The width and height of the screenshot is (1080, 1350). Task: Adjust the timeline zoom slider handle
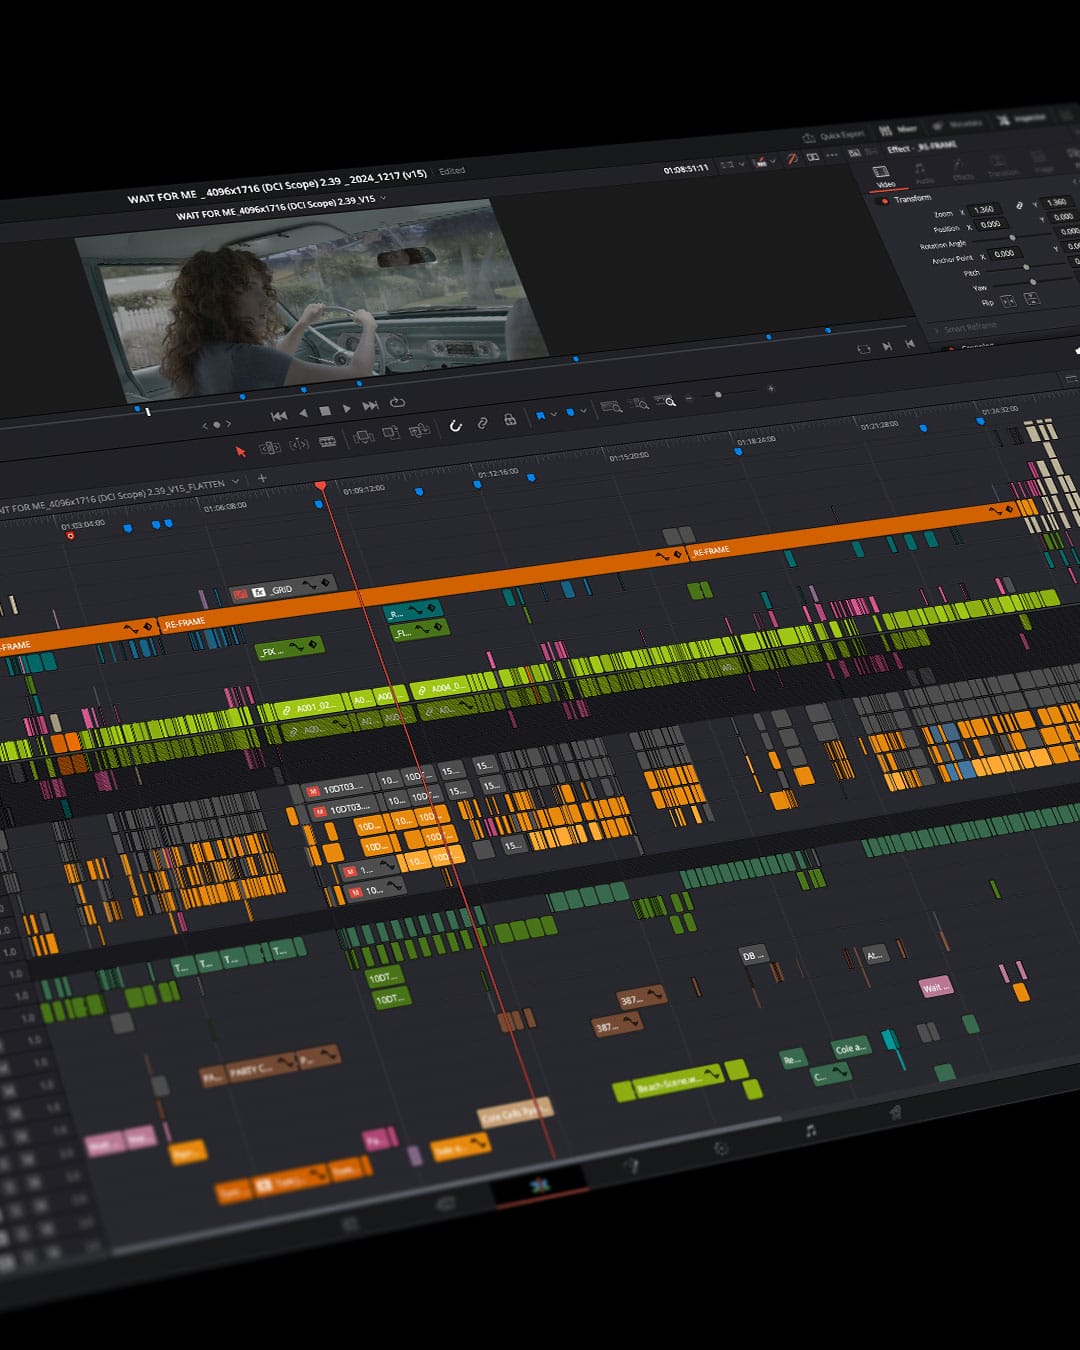[x=718, y=395]
